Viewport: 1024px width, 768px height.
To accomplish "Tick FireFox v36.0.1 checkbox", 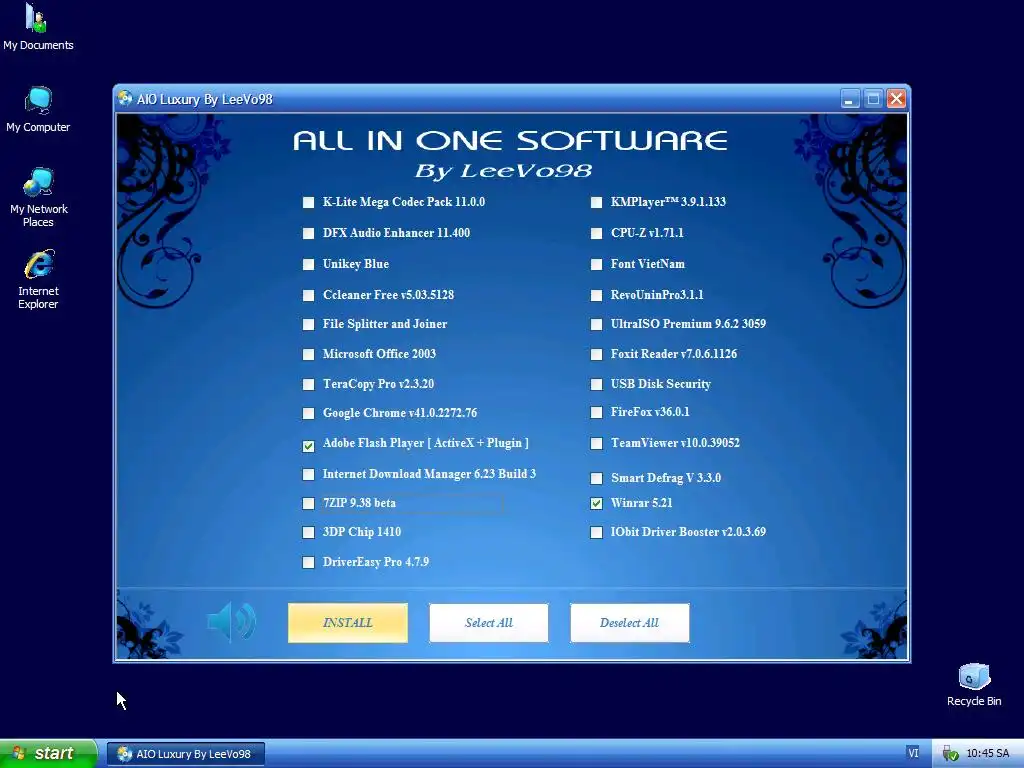I will (x=596, y=413).
